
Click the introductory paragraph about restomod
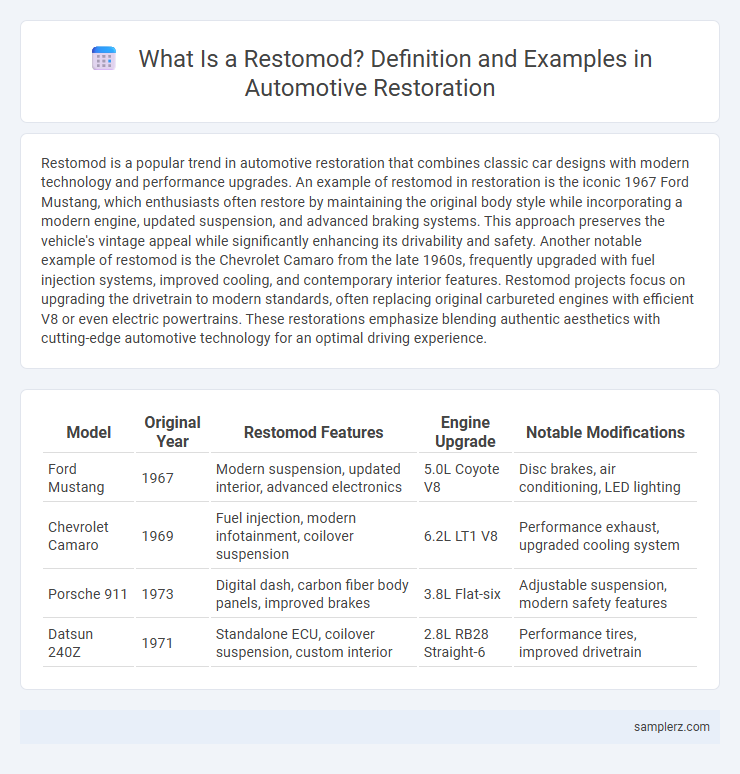368,250
